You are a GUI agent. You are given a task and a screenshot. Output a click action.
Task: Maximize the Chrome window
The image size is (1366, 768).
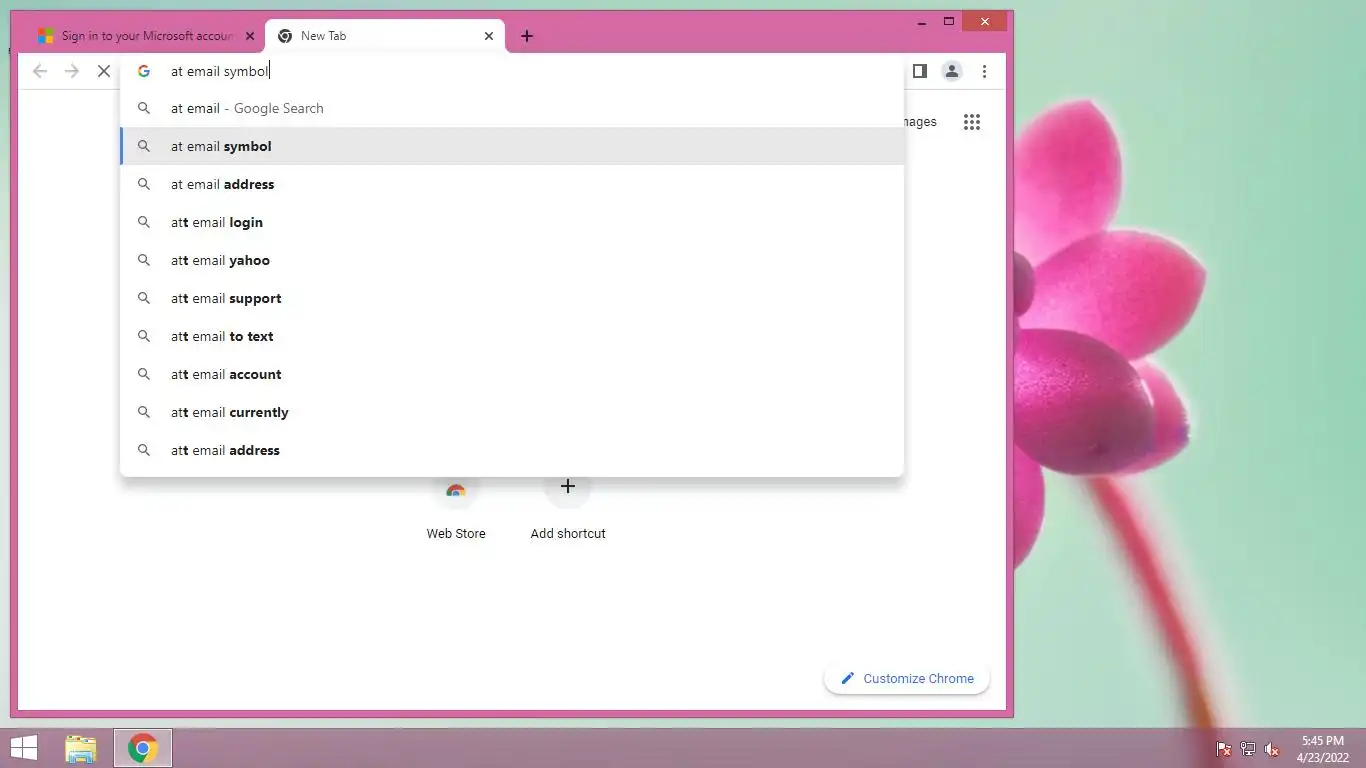coord(949,21)
